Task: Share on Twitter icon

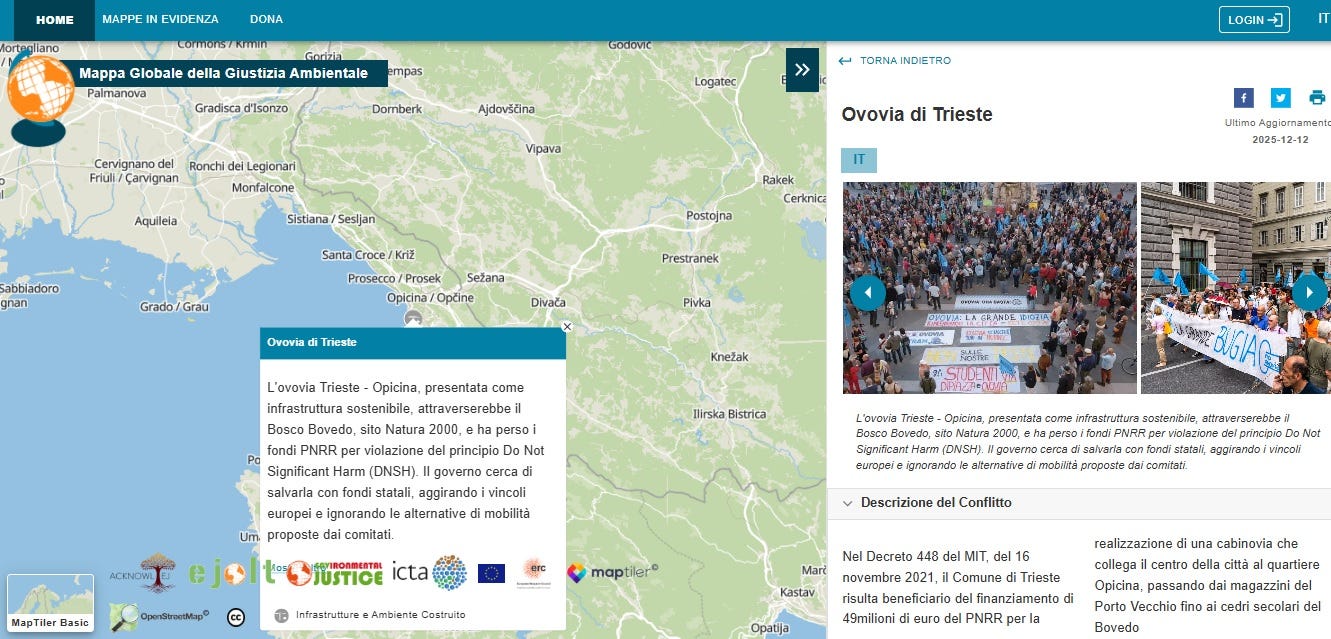Action: [x=1281, y=98]
